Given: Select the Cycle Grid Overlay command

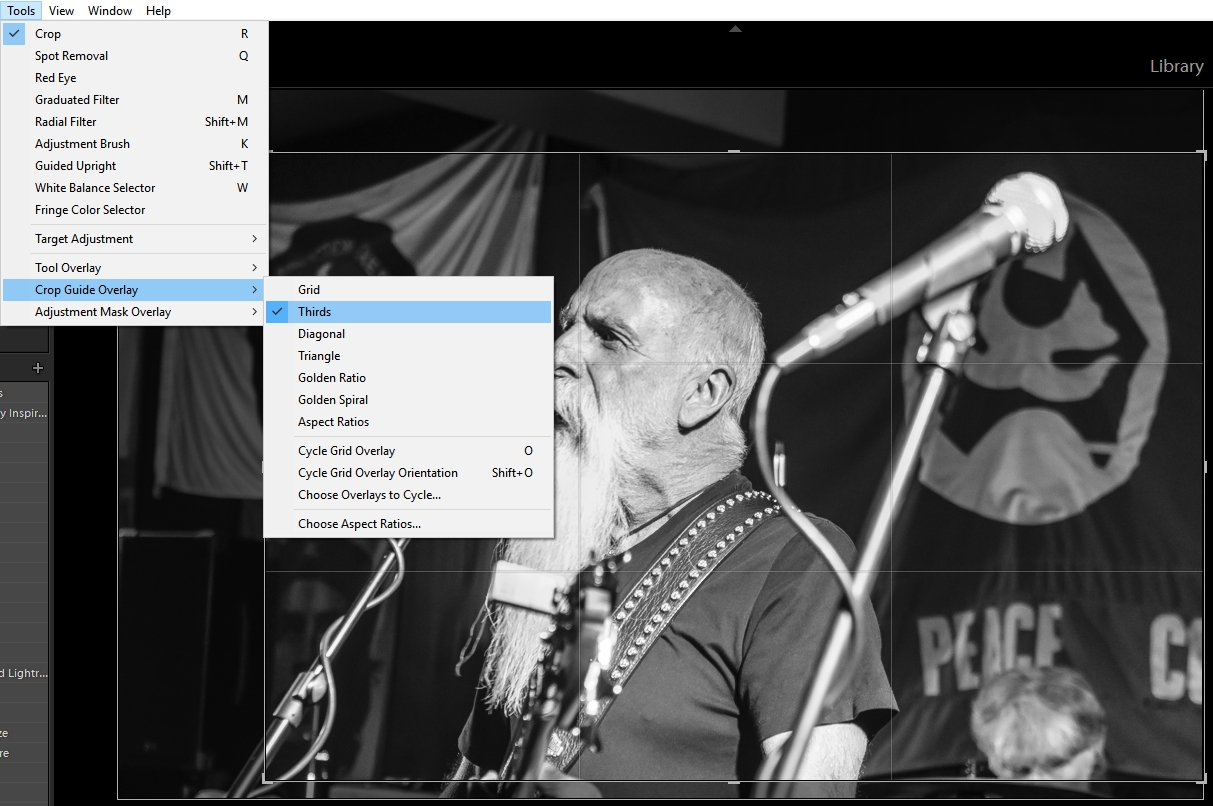Looking at the screenshot, I should pyautogui.click(x=346, y=451).
